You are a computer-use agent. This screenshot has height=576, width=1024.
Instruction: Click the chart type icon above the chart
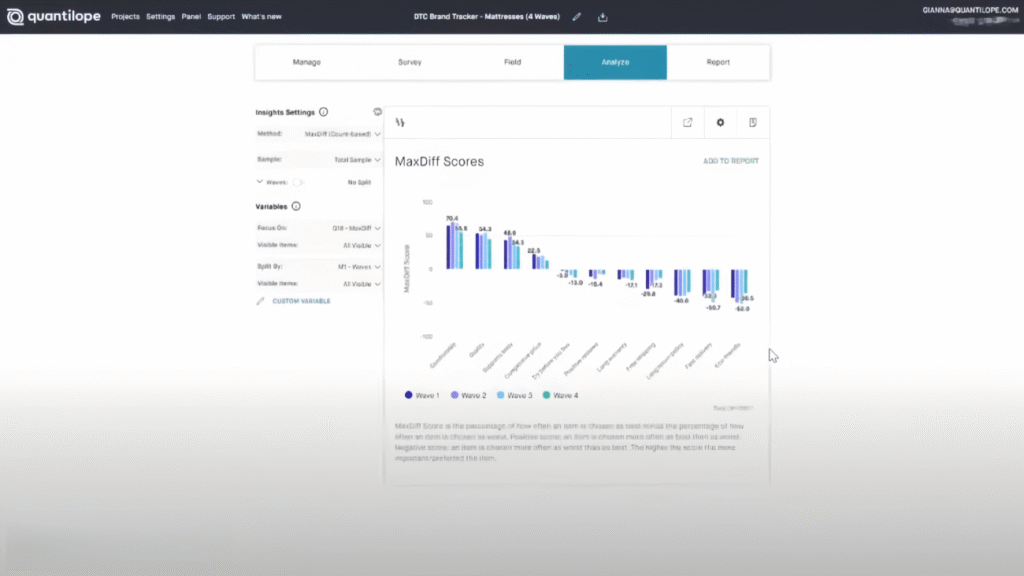[400, 123]
